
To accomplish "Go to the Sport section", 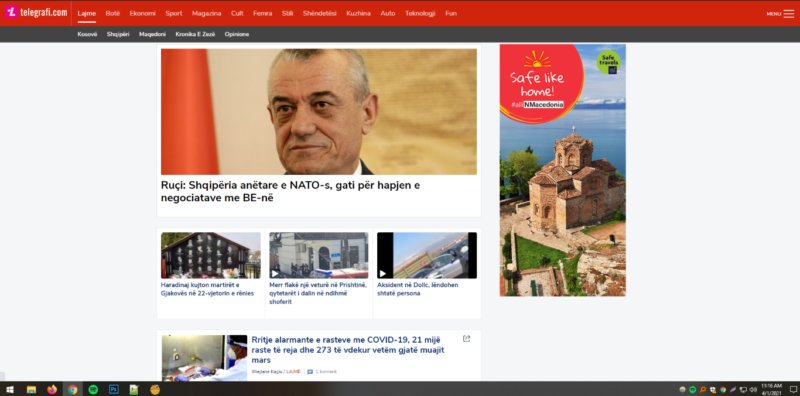I will pos(173,13).
